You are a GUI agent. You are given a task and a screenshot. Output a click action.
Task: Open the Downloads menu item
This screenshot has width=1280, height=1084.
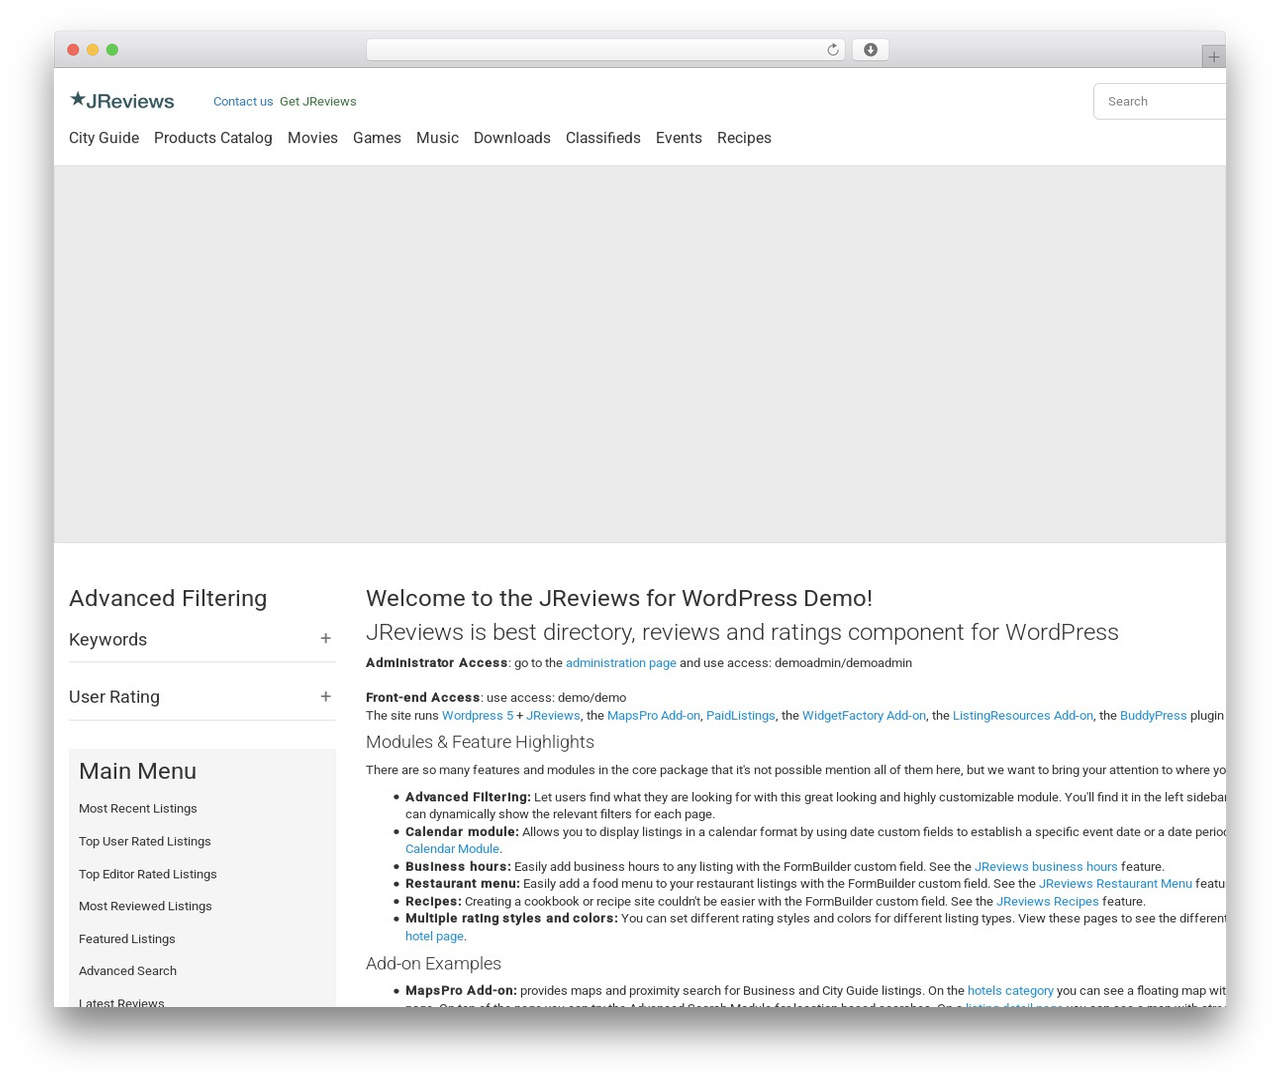point(512,138)
